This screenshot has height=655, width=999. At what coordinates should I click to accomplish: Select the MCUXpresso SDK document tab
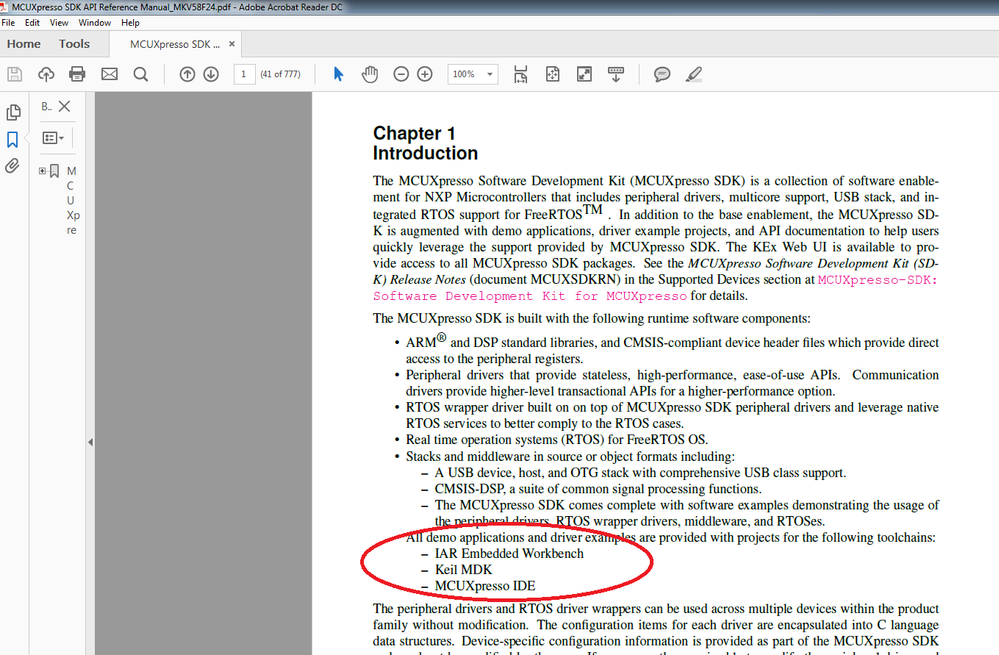[x=175, y=45]
